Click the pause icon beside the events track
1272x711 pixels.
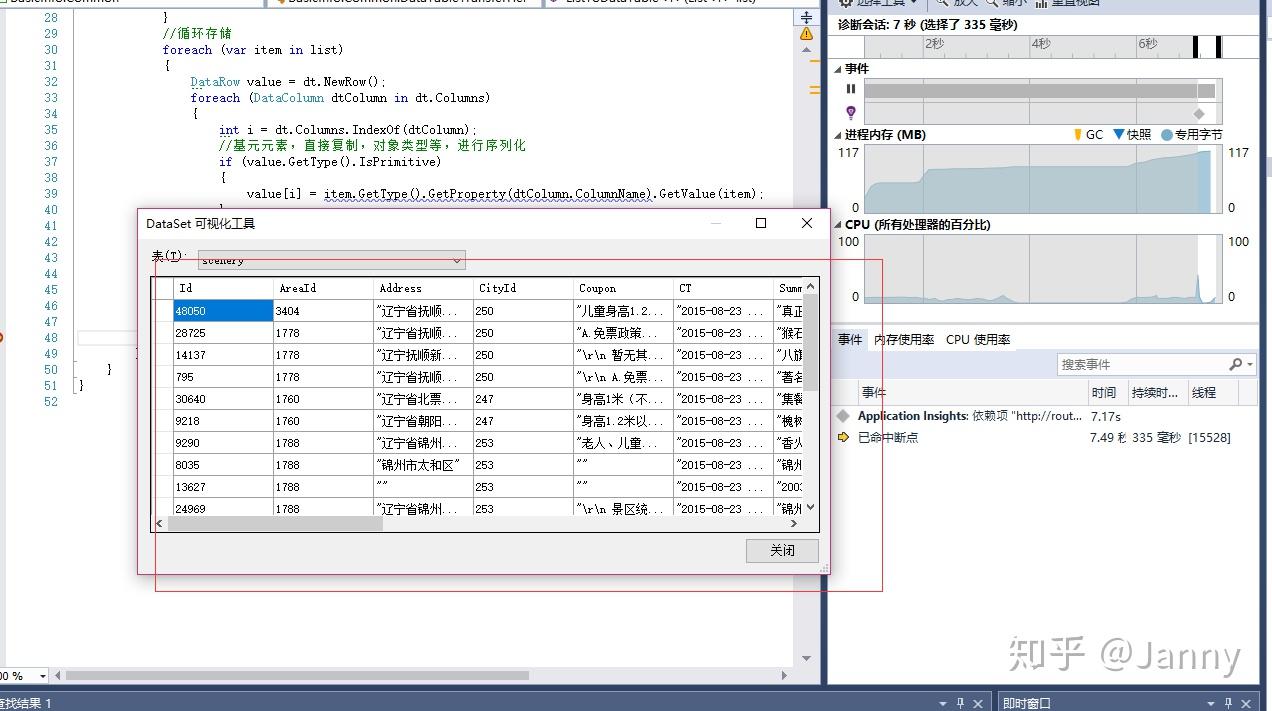[x=850, y=89]
